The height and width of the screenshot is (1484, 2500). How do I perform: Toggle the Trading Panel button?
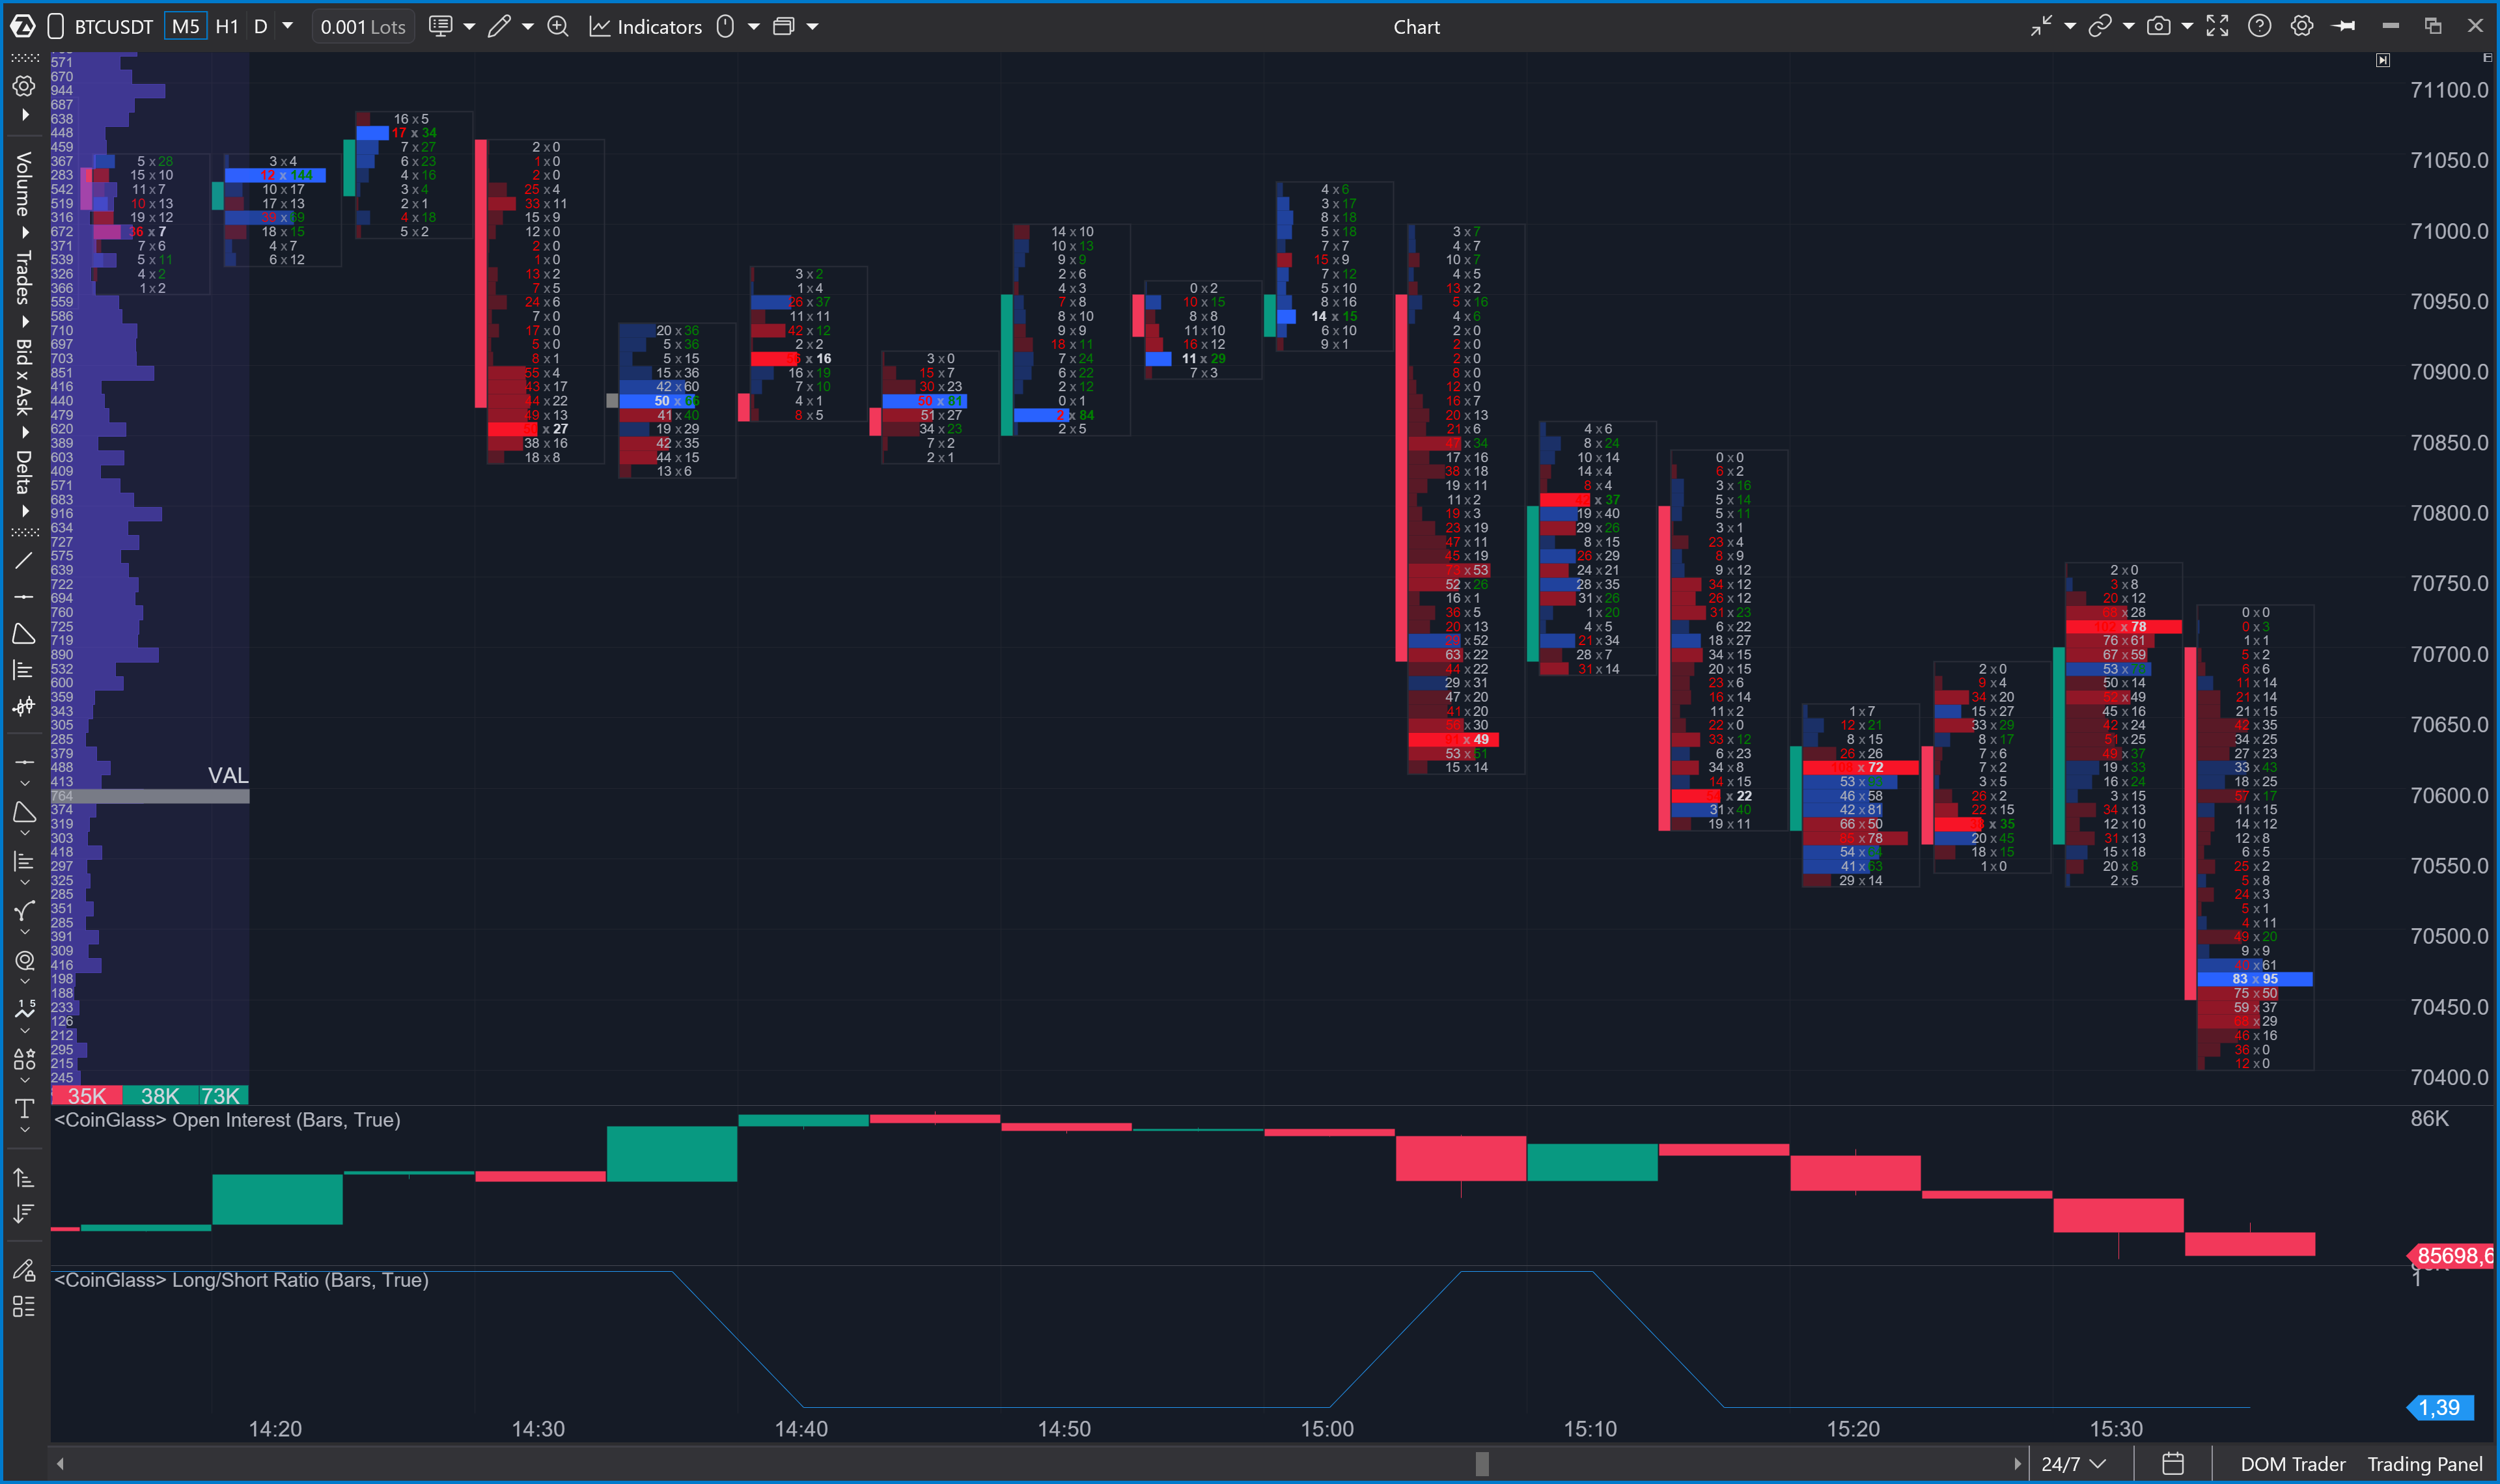(2424, 1464)
